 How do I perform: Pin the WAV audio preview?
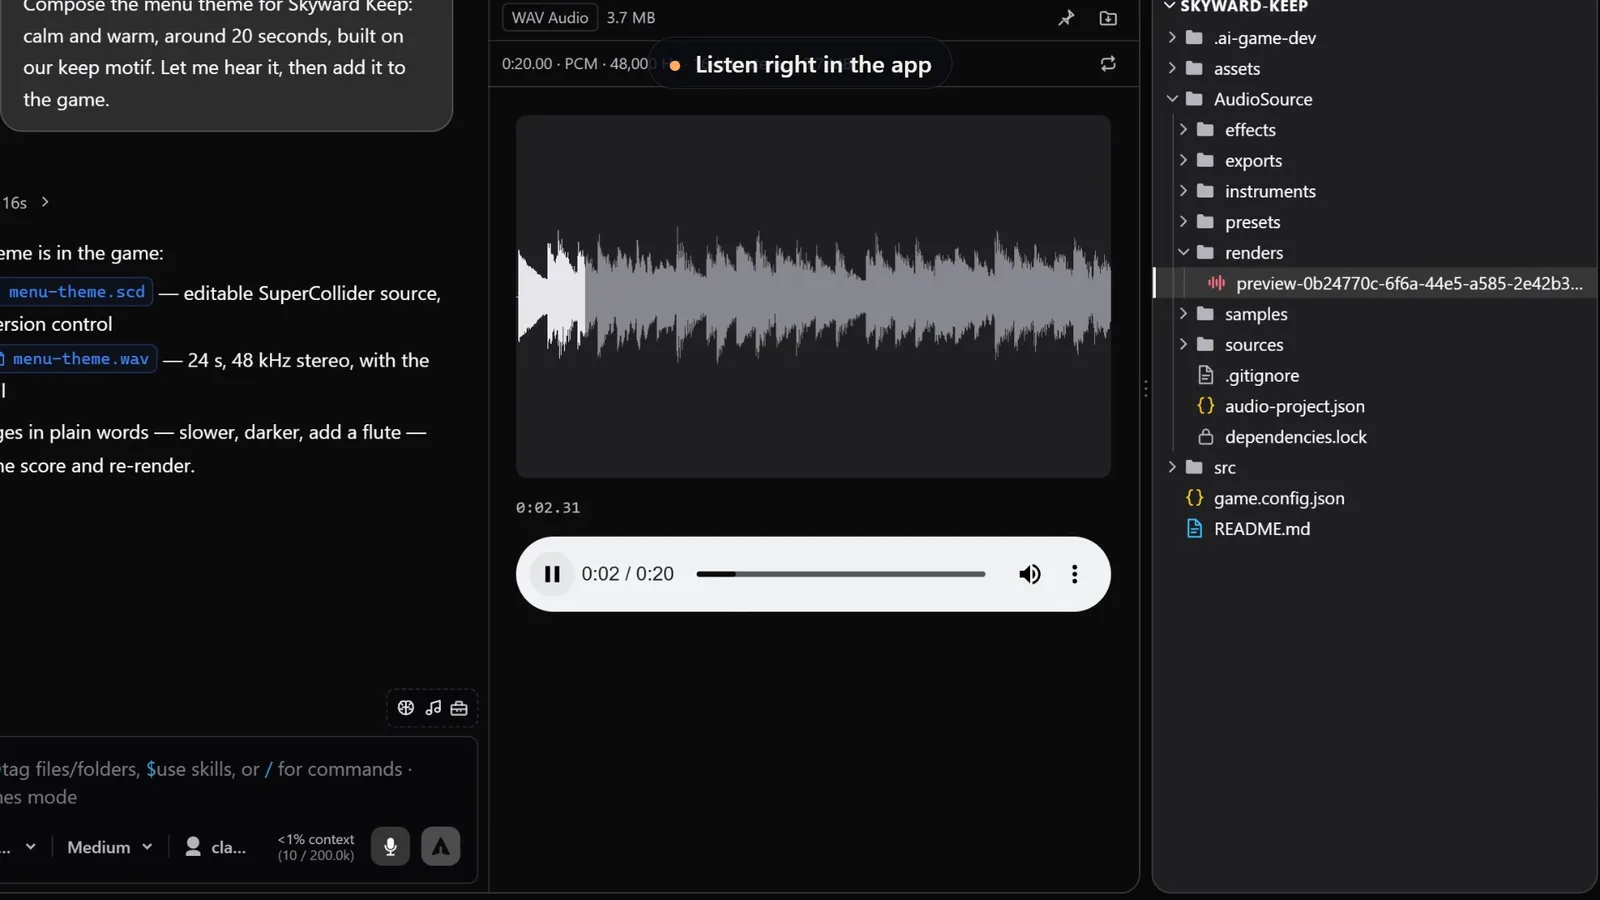[1066, 18]
